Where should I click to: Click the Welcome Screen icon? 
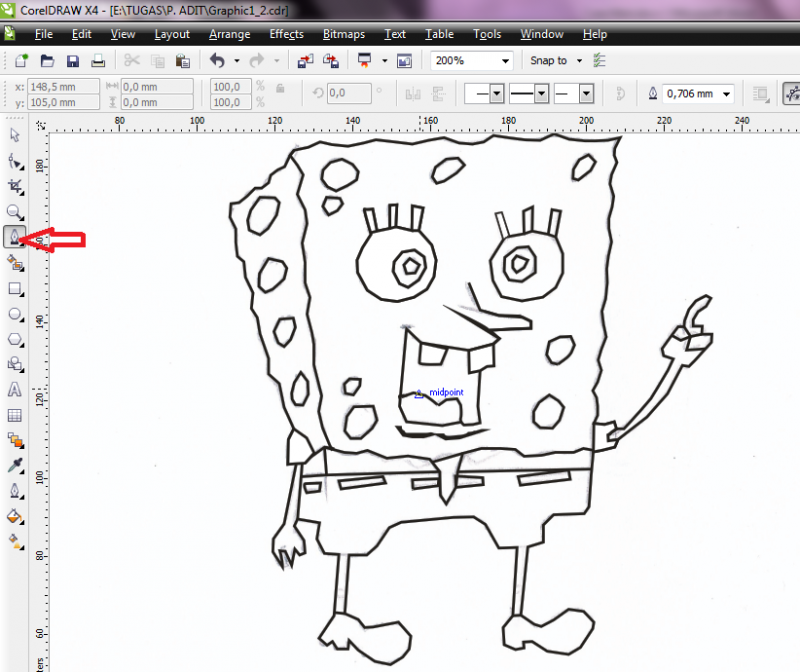pyautogui.click(x=405, y=61)
